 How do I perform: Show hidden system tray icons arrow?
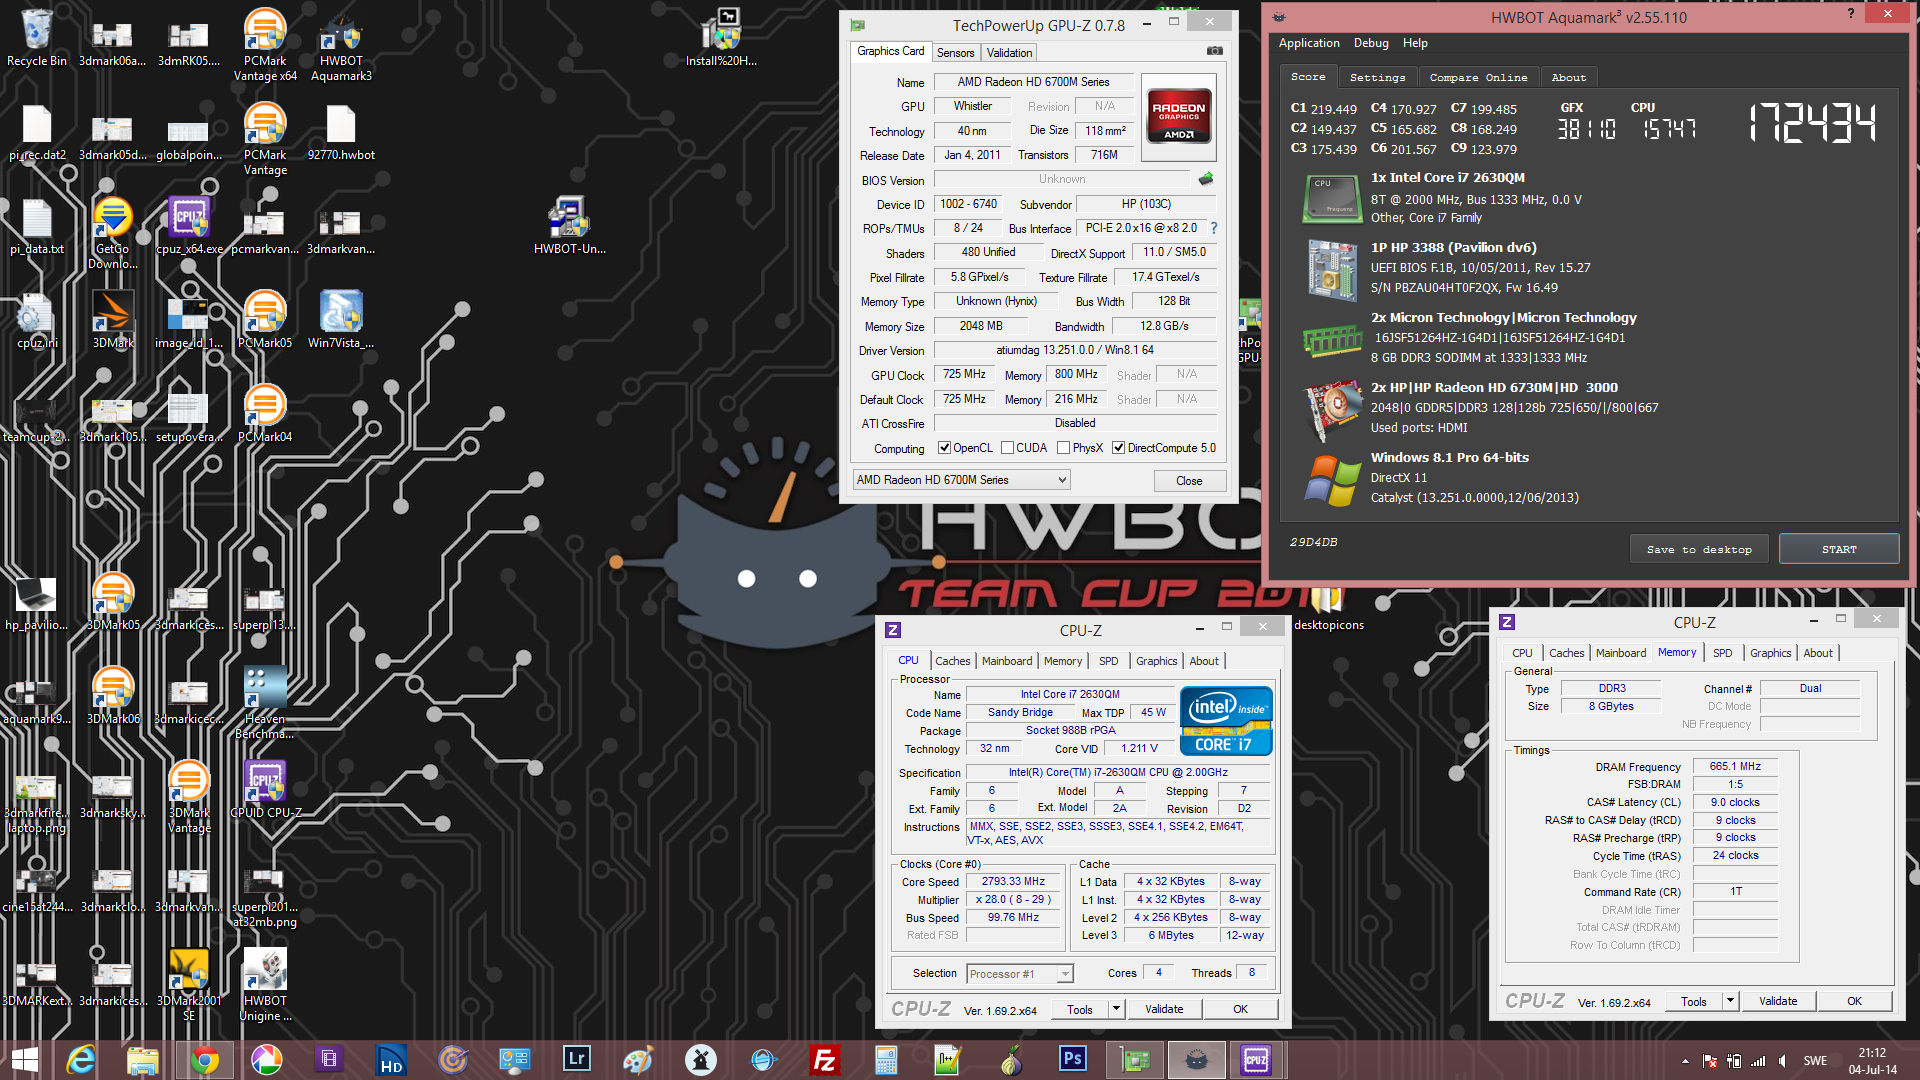click(1685, 1061)
